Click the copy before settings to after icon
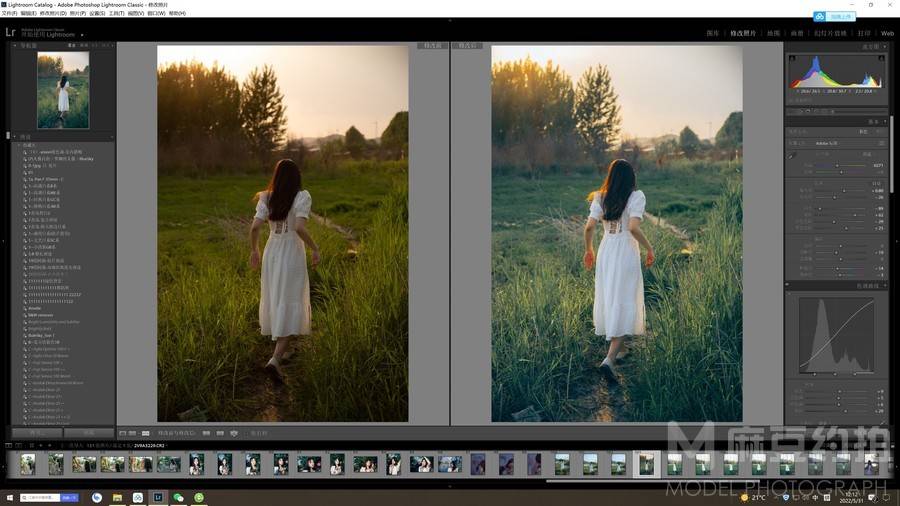This screenshot has height=506, width=900. point(206,433)
